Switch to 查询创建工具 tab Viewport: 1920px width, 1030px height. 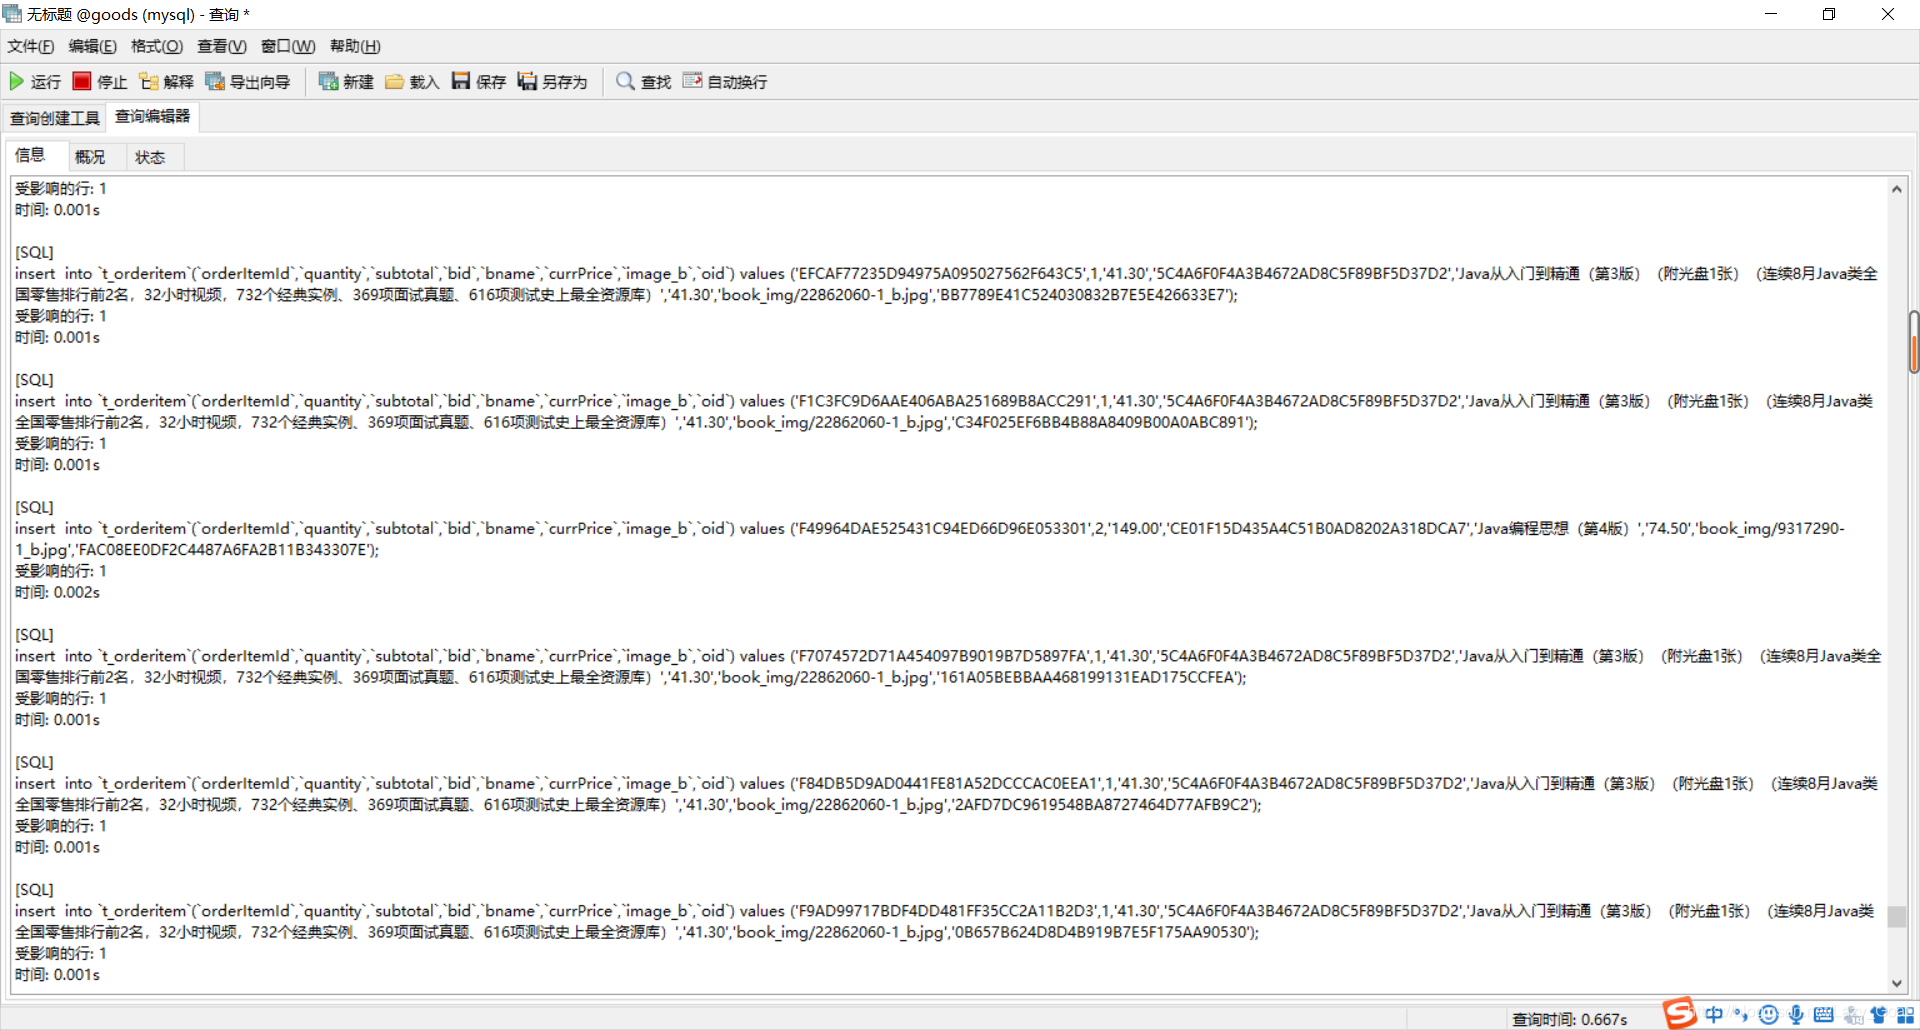(x=55, y=118)
